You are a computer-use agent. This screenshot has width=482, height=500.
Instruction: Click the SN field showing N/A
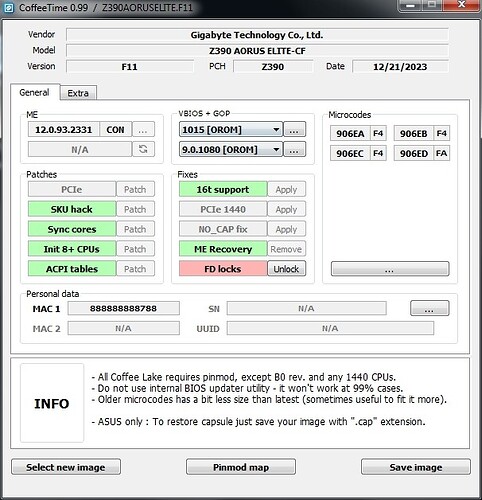click(x=306, y=308)
